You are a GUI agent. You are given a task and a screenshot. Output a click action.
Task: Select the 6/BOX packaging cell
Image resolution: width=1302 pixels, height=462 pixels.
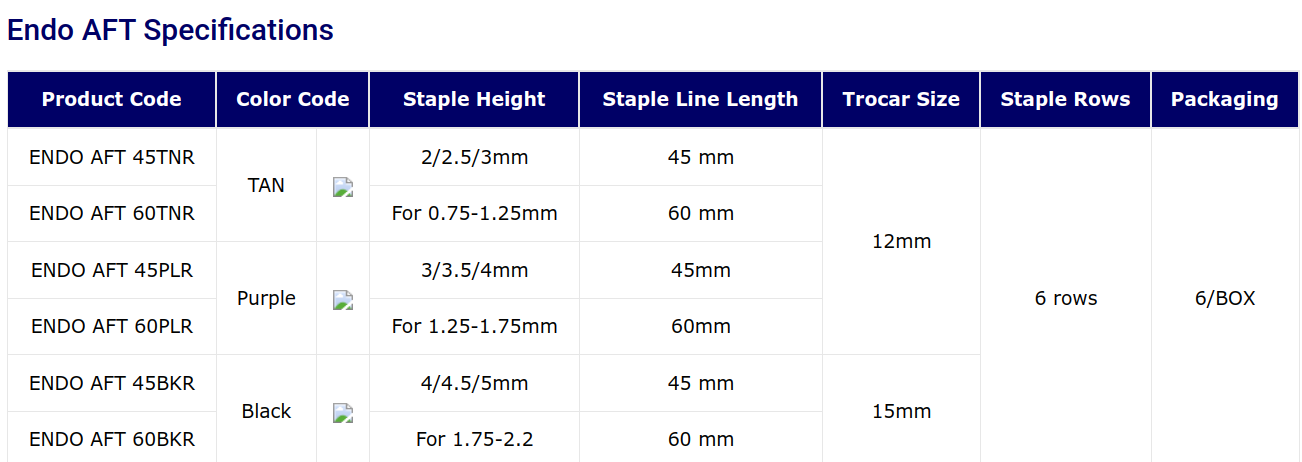click(1224, 298)
